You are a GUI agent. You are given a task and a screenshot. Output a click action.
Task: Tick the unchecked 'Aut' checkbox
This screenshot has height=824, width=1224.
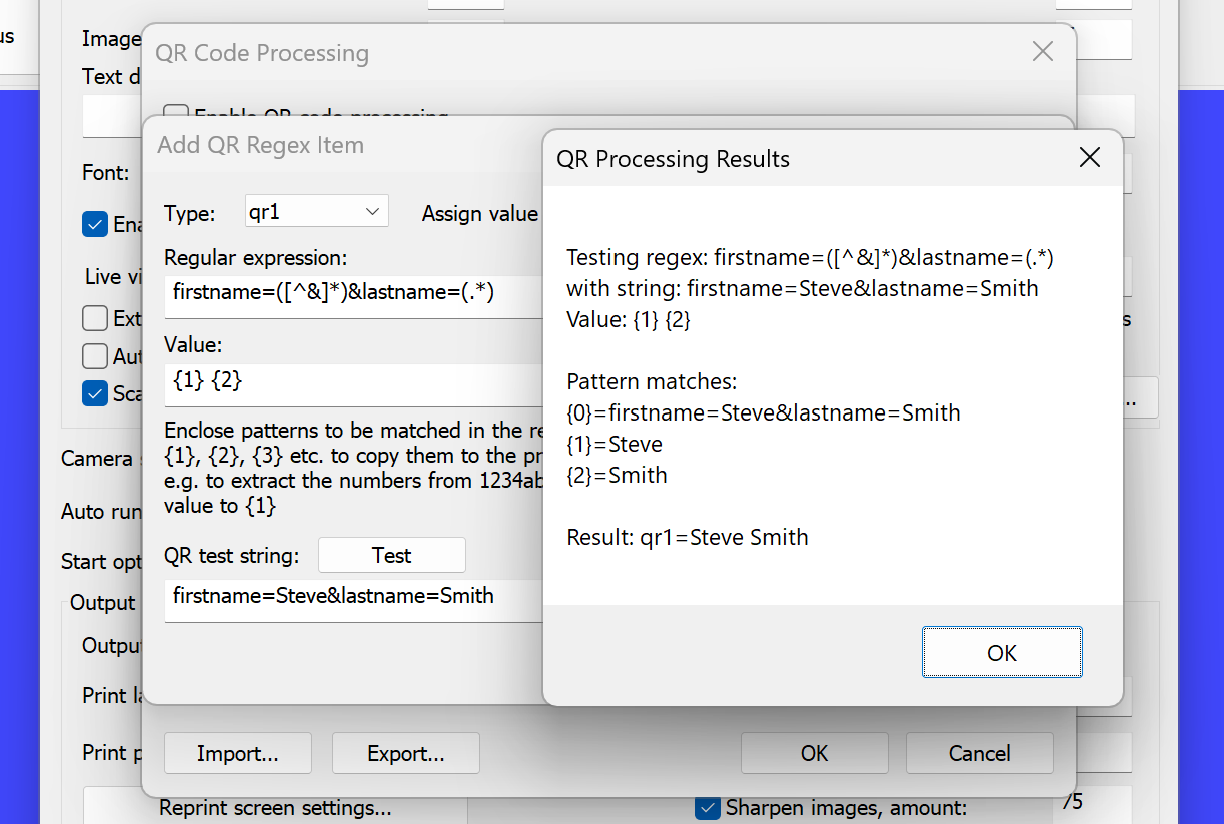[95, 356]
